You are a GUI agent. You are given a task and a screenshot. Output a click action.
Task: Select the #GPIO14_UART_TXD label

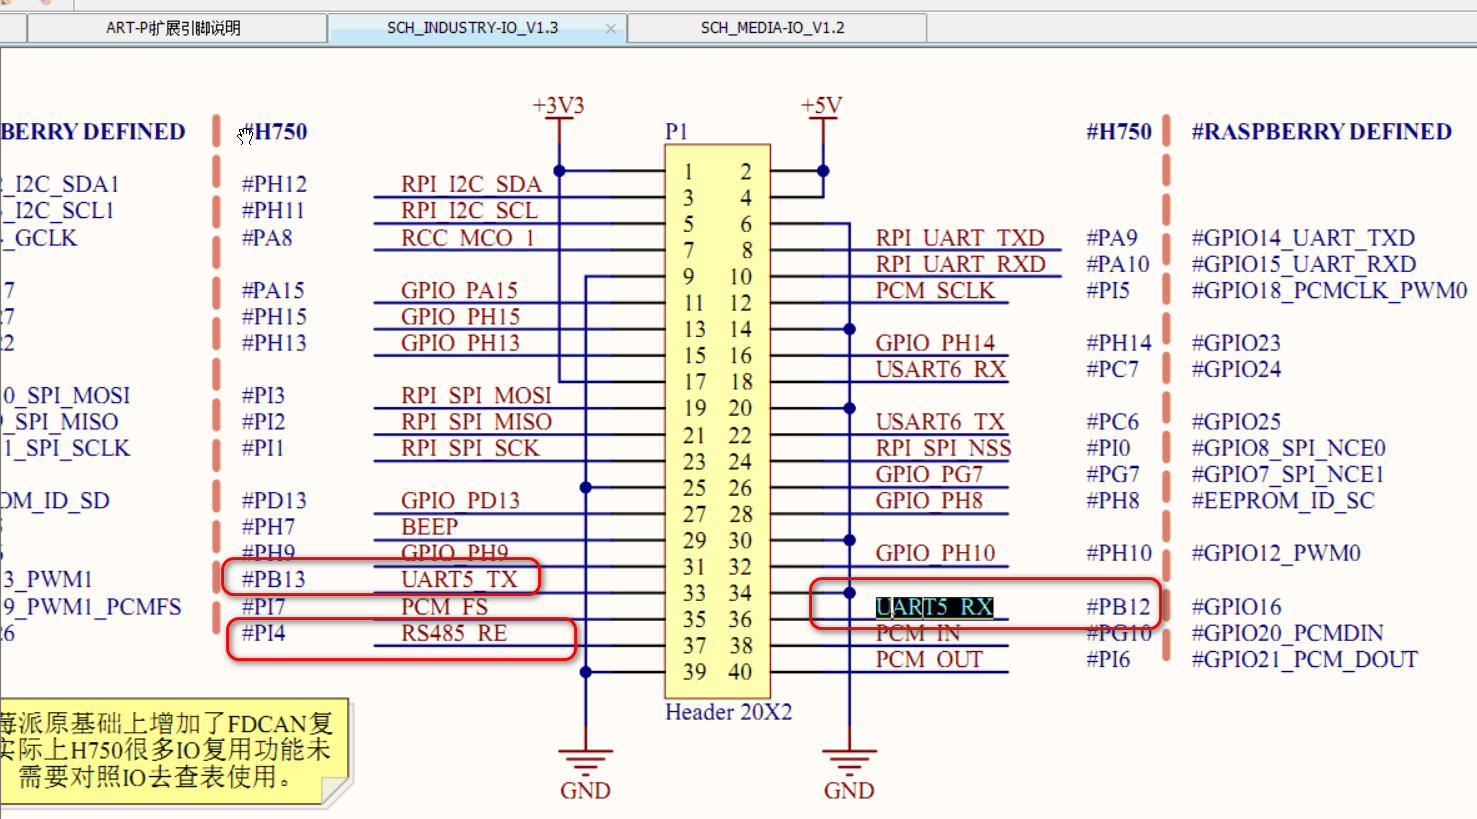(1303, 238)
